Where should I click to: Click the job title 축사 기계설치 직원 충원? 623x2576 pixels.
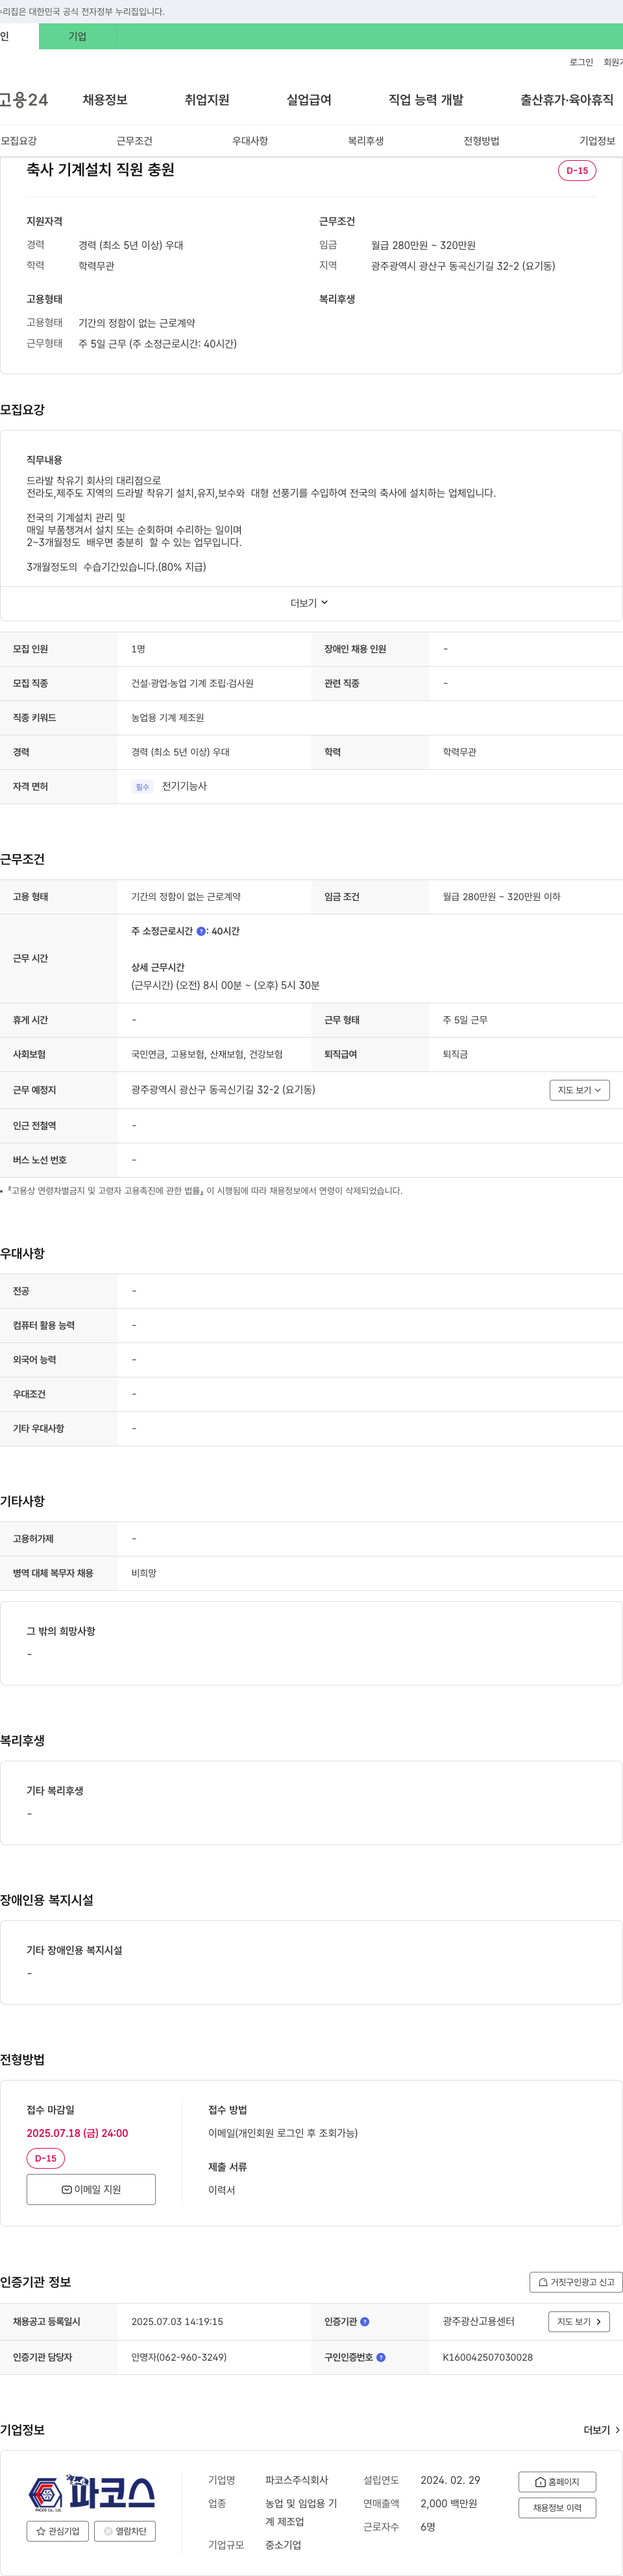[x=101, y=170]
